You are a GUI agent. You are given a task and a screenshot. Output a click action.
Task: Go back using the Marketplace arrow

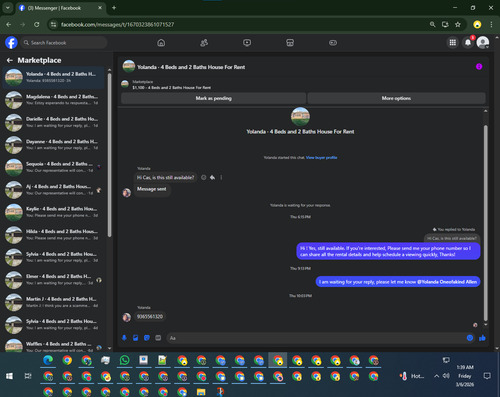(x=10, y=60)
